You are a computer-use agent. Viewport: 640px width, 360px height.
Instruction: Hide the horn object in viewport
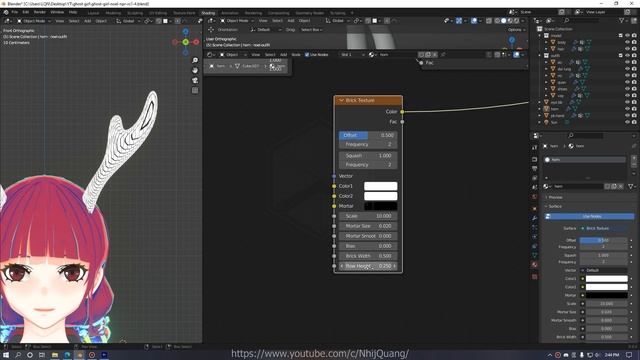click(x=627, y=109)
